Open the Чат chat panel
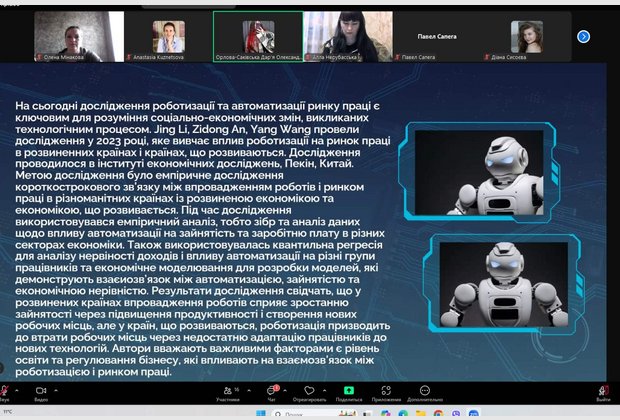This screenshot has height=420, width=620. click(270, 388)
